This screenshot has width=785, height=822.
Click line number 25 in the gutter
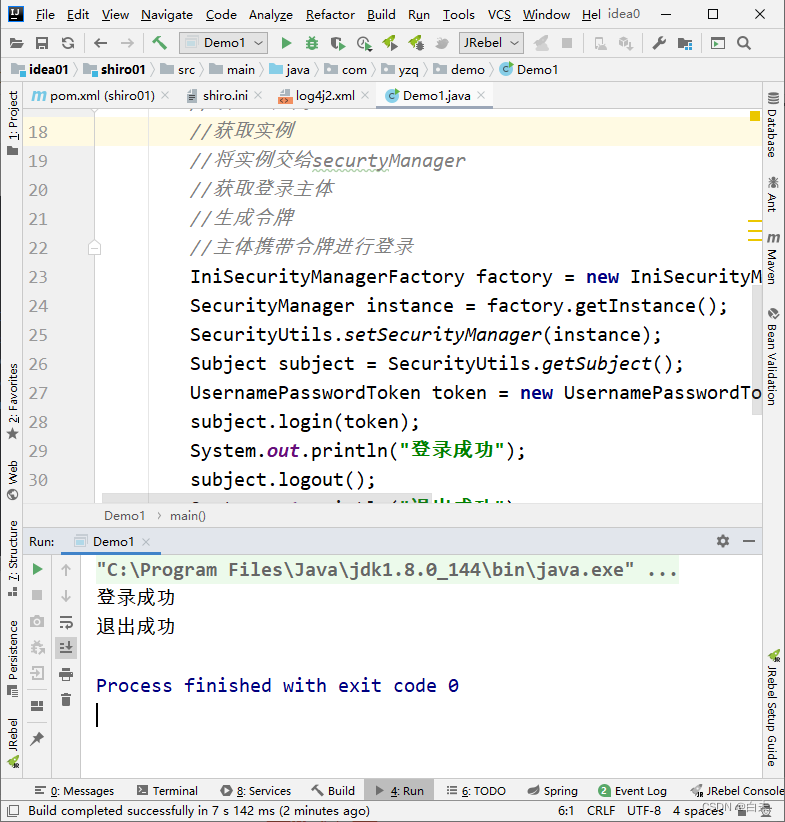pyautogui.click(x=38, y=335)
